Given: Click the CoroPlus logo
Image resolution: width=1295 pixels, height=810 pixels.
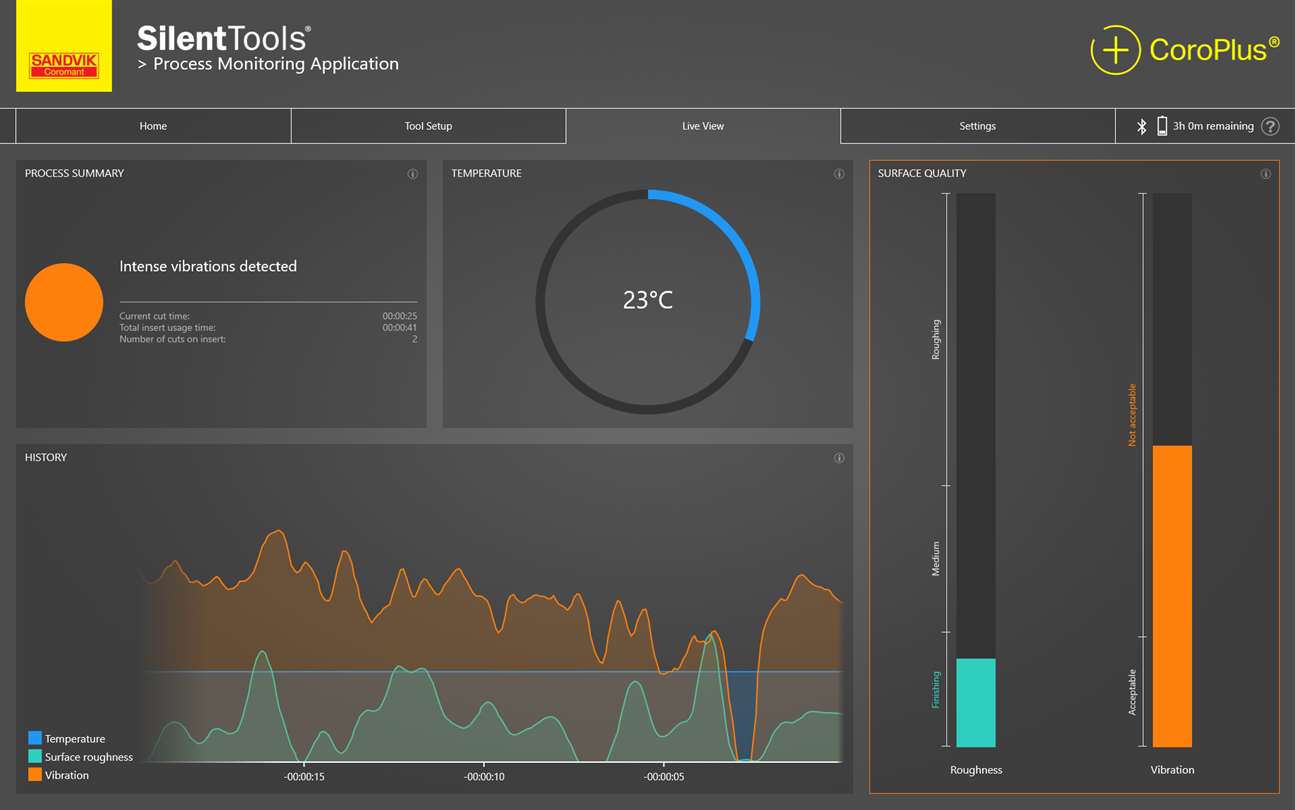Looking at the screenshot, I should pyautogui.click(x=1185, y=50).
